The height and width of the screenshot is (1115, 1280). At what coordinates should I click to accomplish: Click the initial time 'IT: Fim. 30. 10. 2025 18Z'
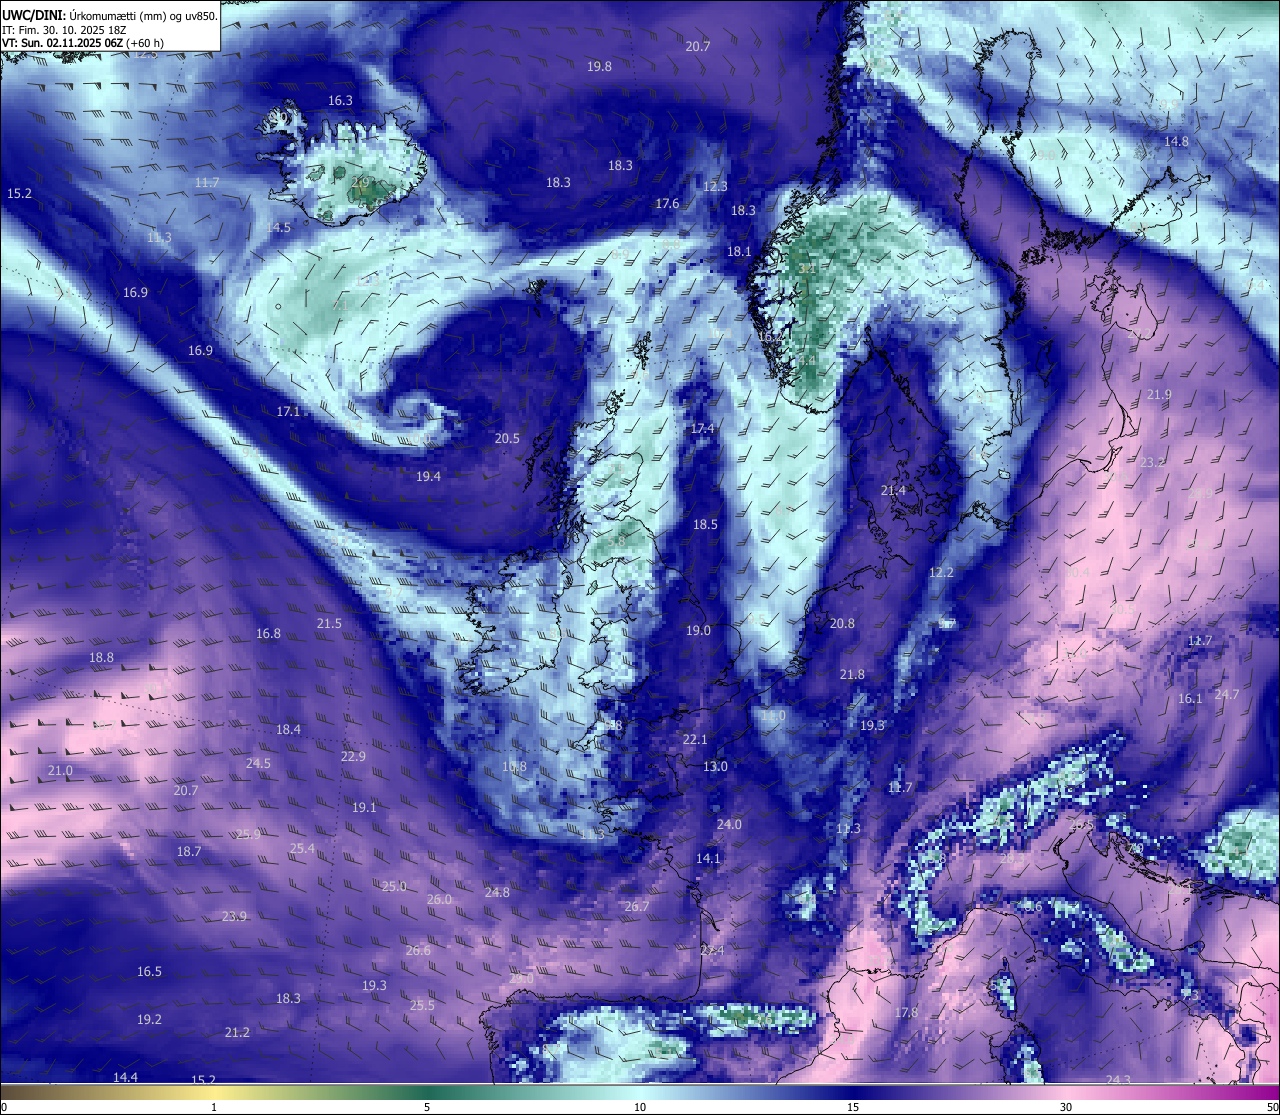click(x=63, y=30)
